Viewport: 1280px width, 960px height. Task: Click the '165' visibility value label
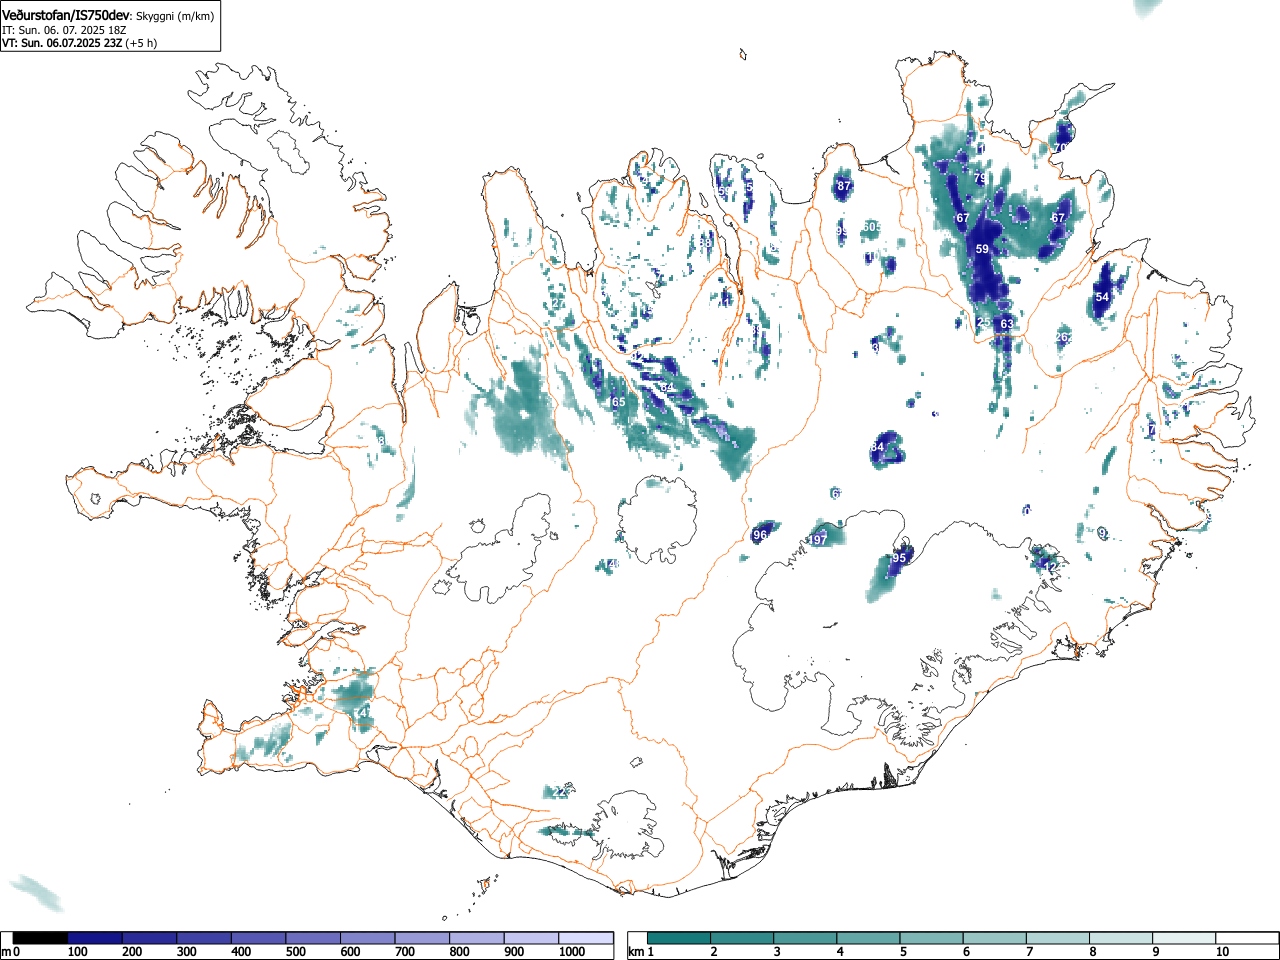point(616,402)
